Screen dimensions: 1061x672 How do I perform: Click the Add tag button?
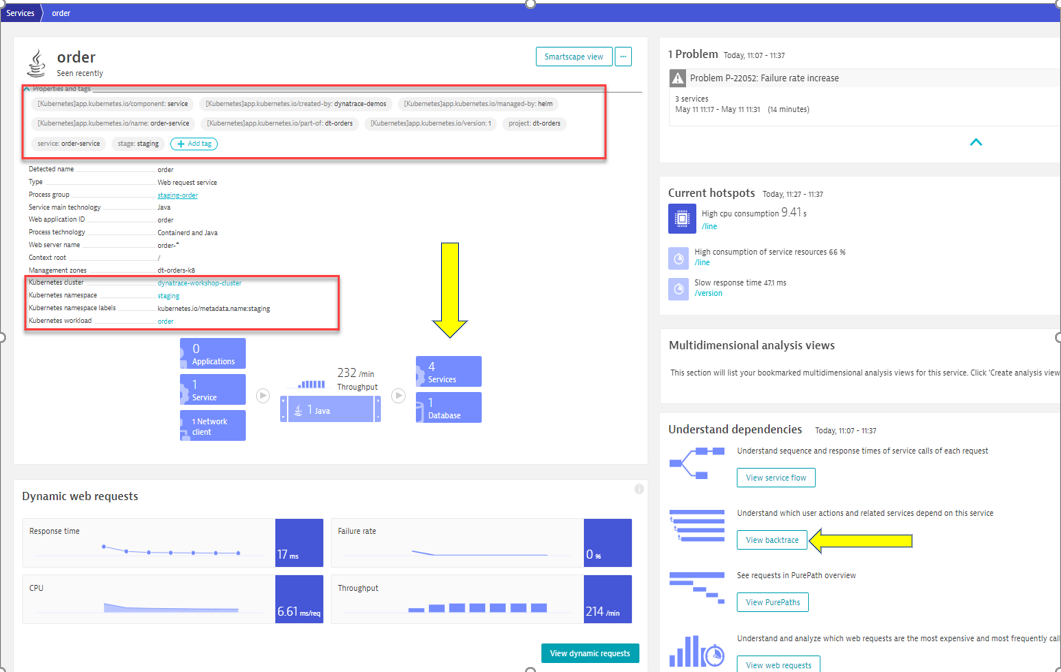point(194,144)
